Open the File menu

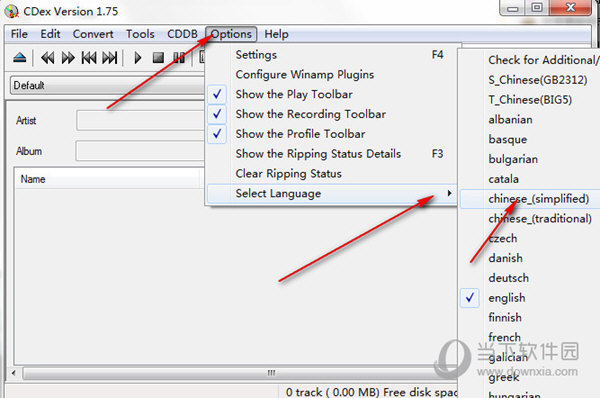pyautogui.click(x=19, y=34)
